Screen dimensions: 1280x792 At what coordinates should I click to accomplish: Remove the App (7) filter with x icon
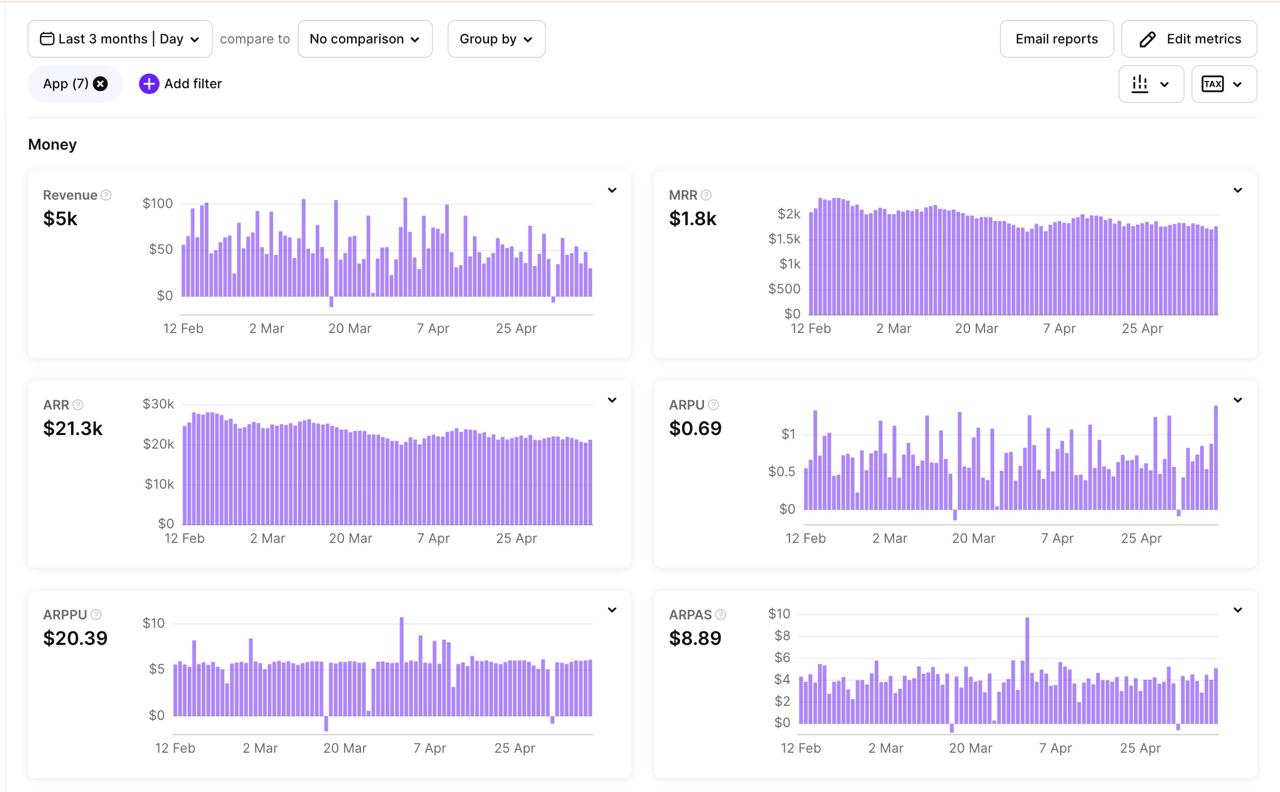click(100, 84)
